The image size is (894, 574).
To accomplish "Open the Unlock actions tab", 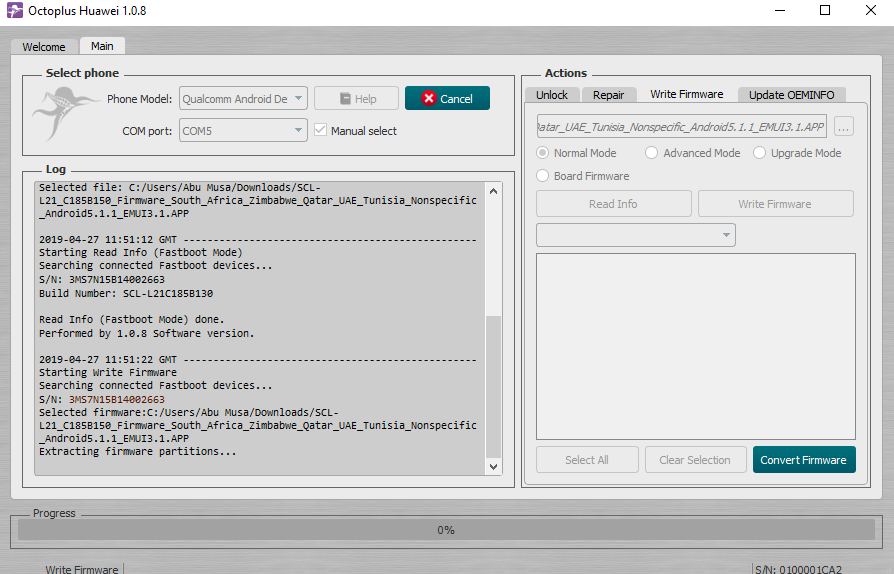I will 552,95.
